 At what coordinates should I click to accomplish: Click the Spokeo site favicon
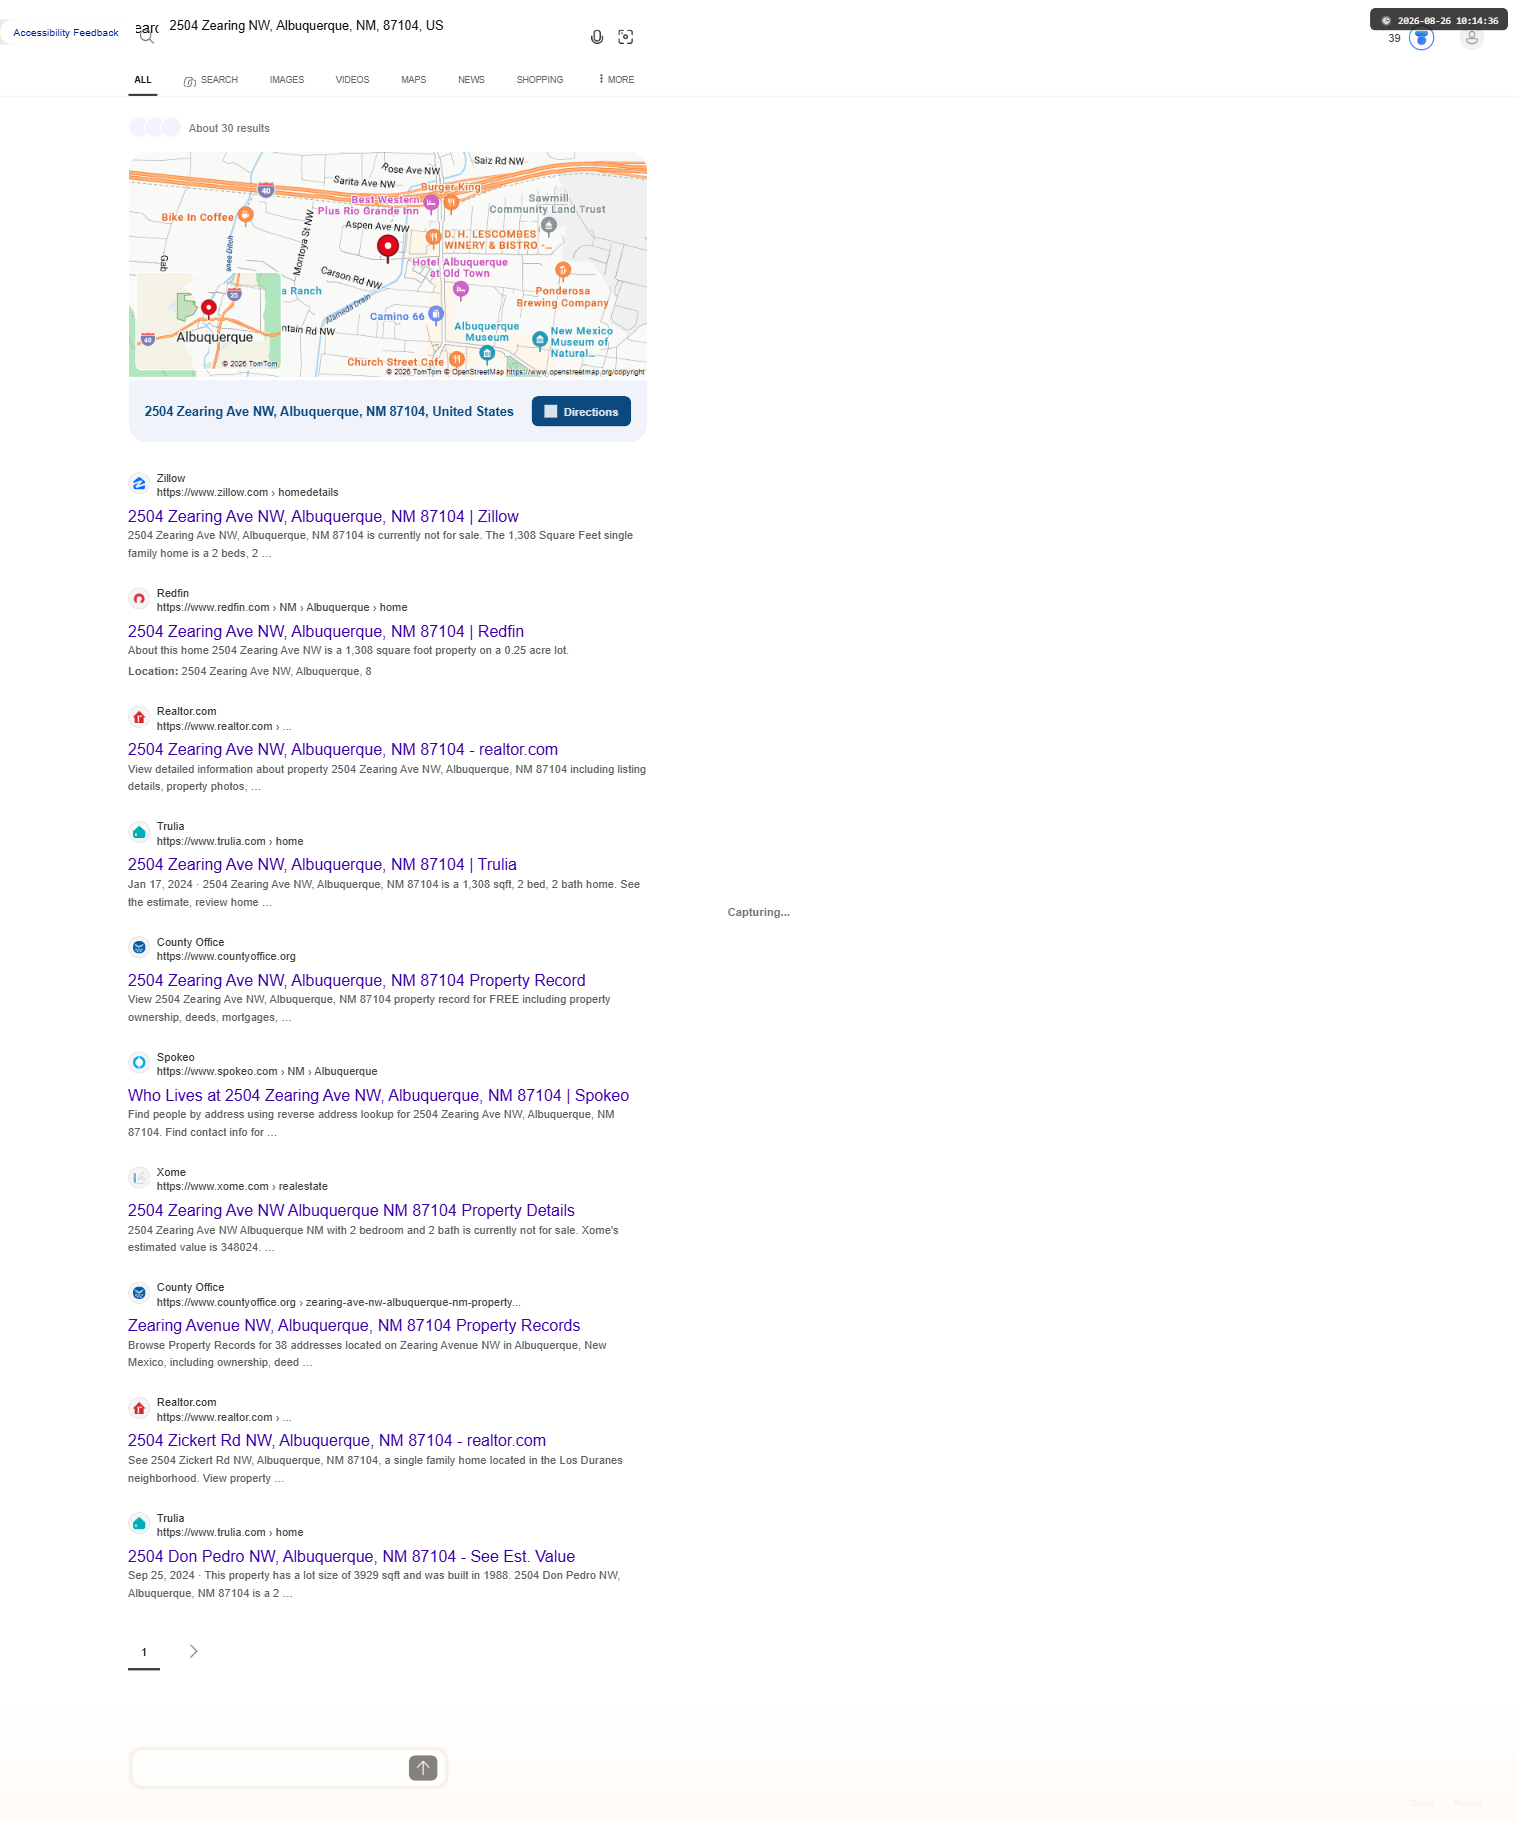139,1062
